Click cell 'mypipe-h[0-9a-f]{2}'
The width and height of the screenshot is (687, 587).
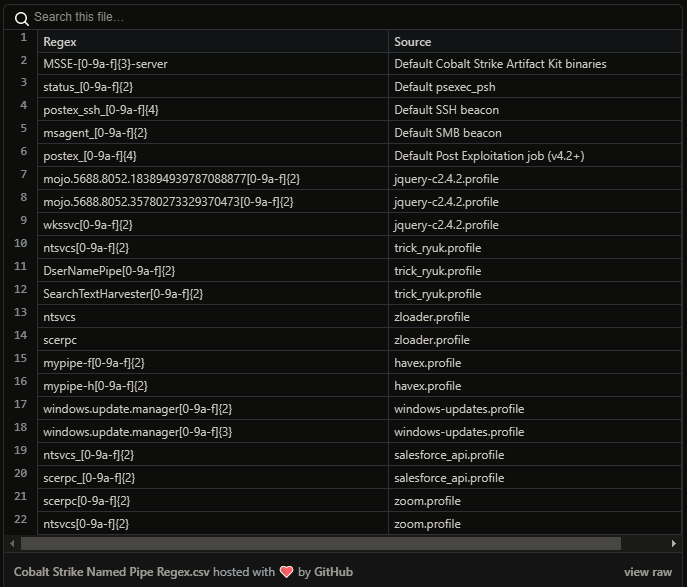pyautogui.click(x=213, y=386)
